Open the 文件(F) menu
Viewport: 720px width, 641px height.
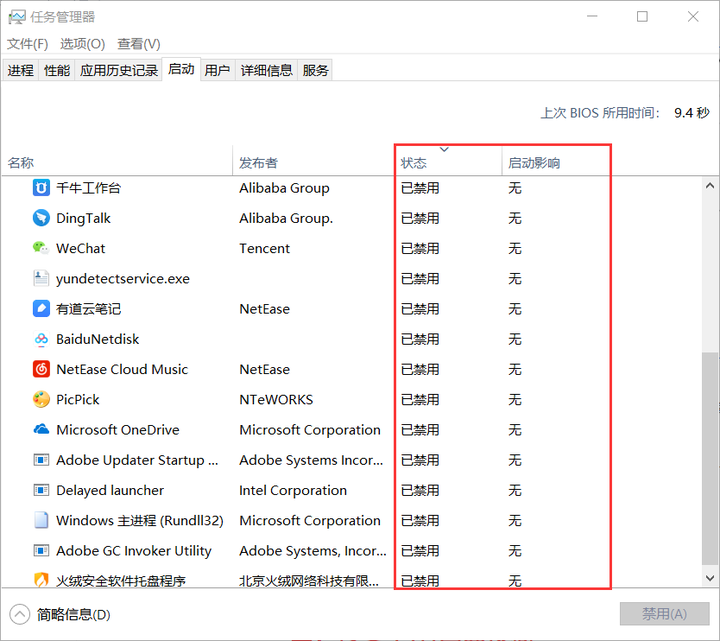(27, 44)
